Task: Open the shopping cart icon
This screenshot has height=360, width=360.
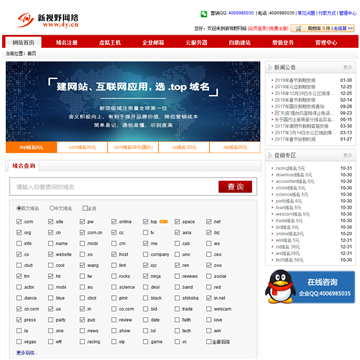Action: (x=298, y=28)
